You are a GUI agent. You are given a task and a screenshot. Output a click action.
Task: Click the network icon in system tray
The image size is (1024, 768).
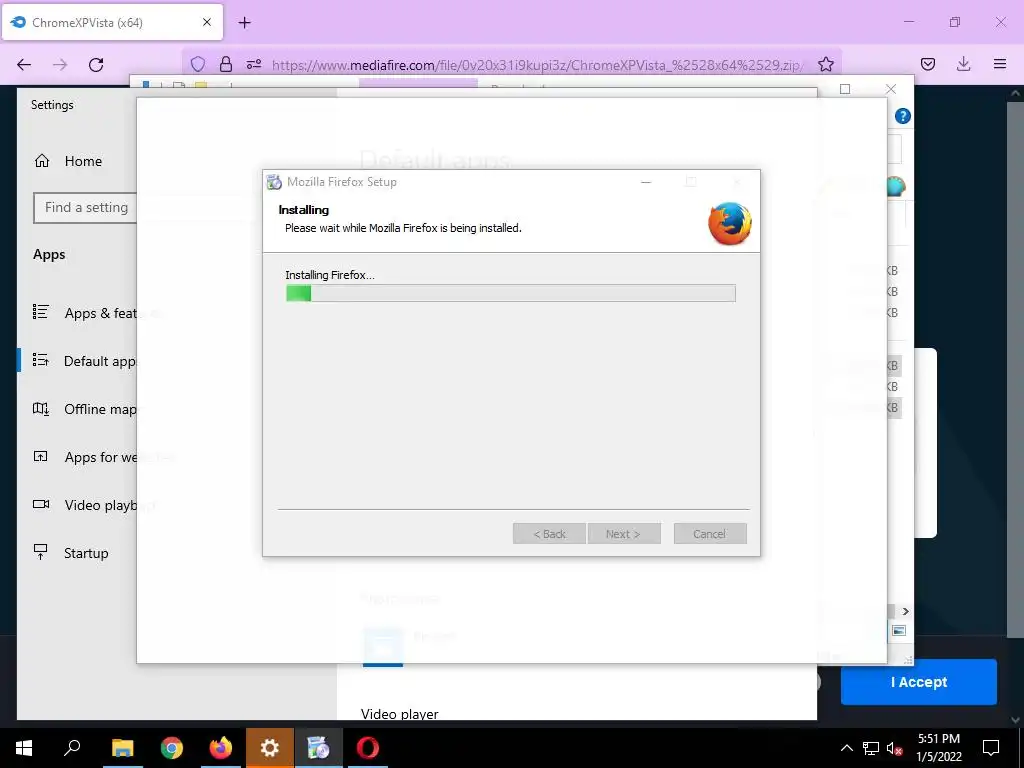(x=871, y=748)
